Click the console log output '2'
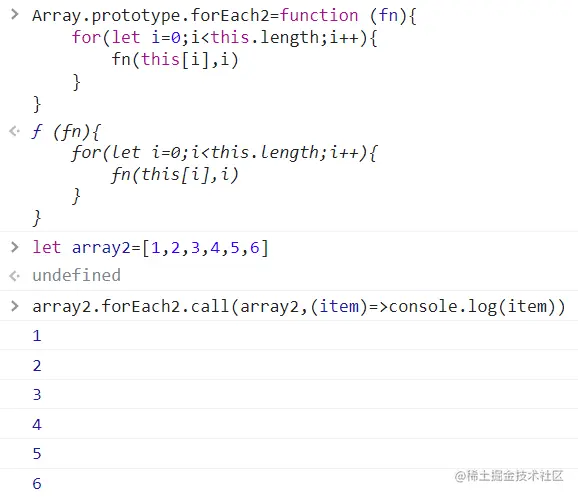 coord(37,366)
